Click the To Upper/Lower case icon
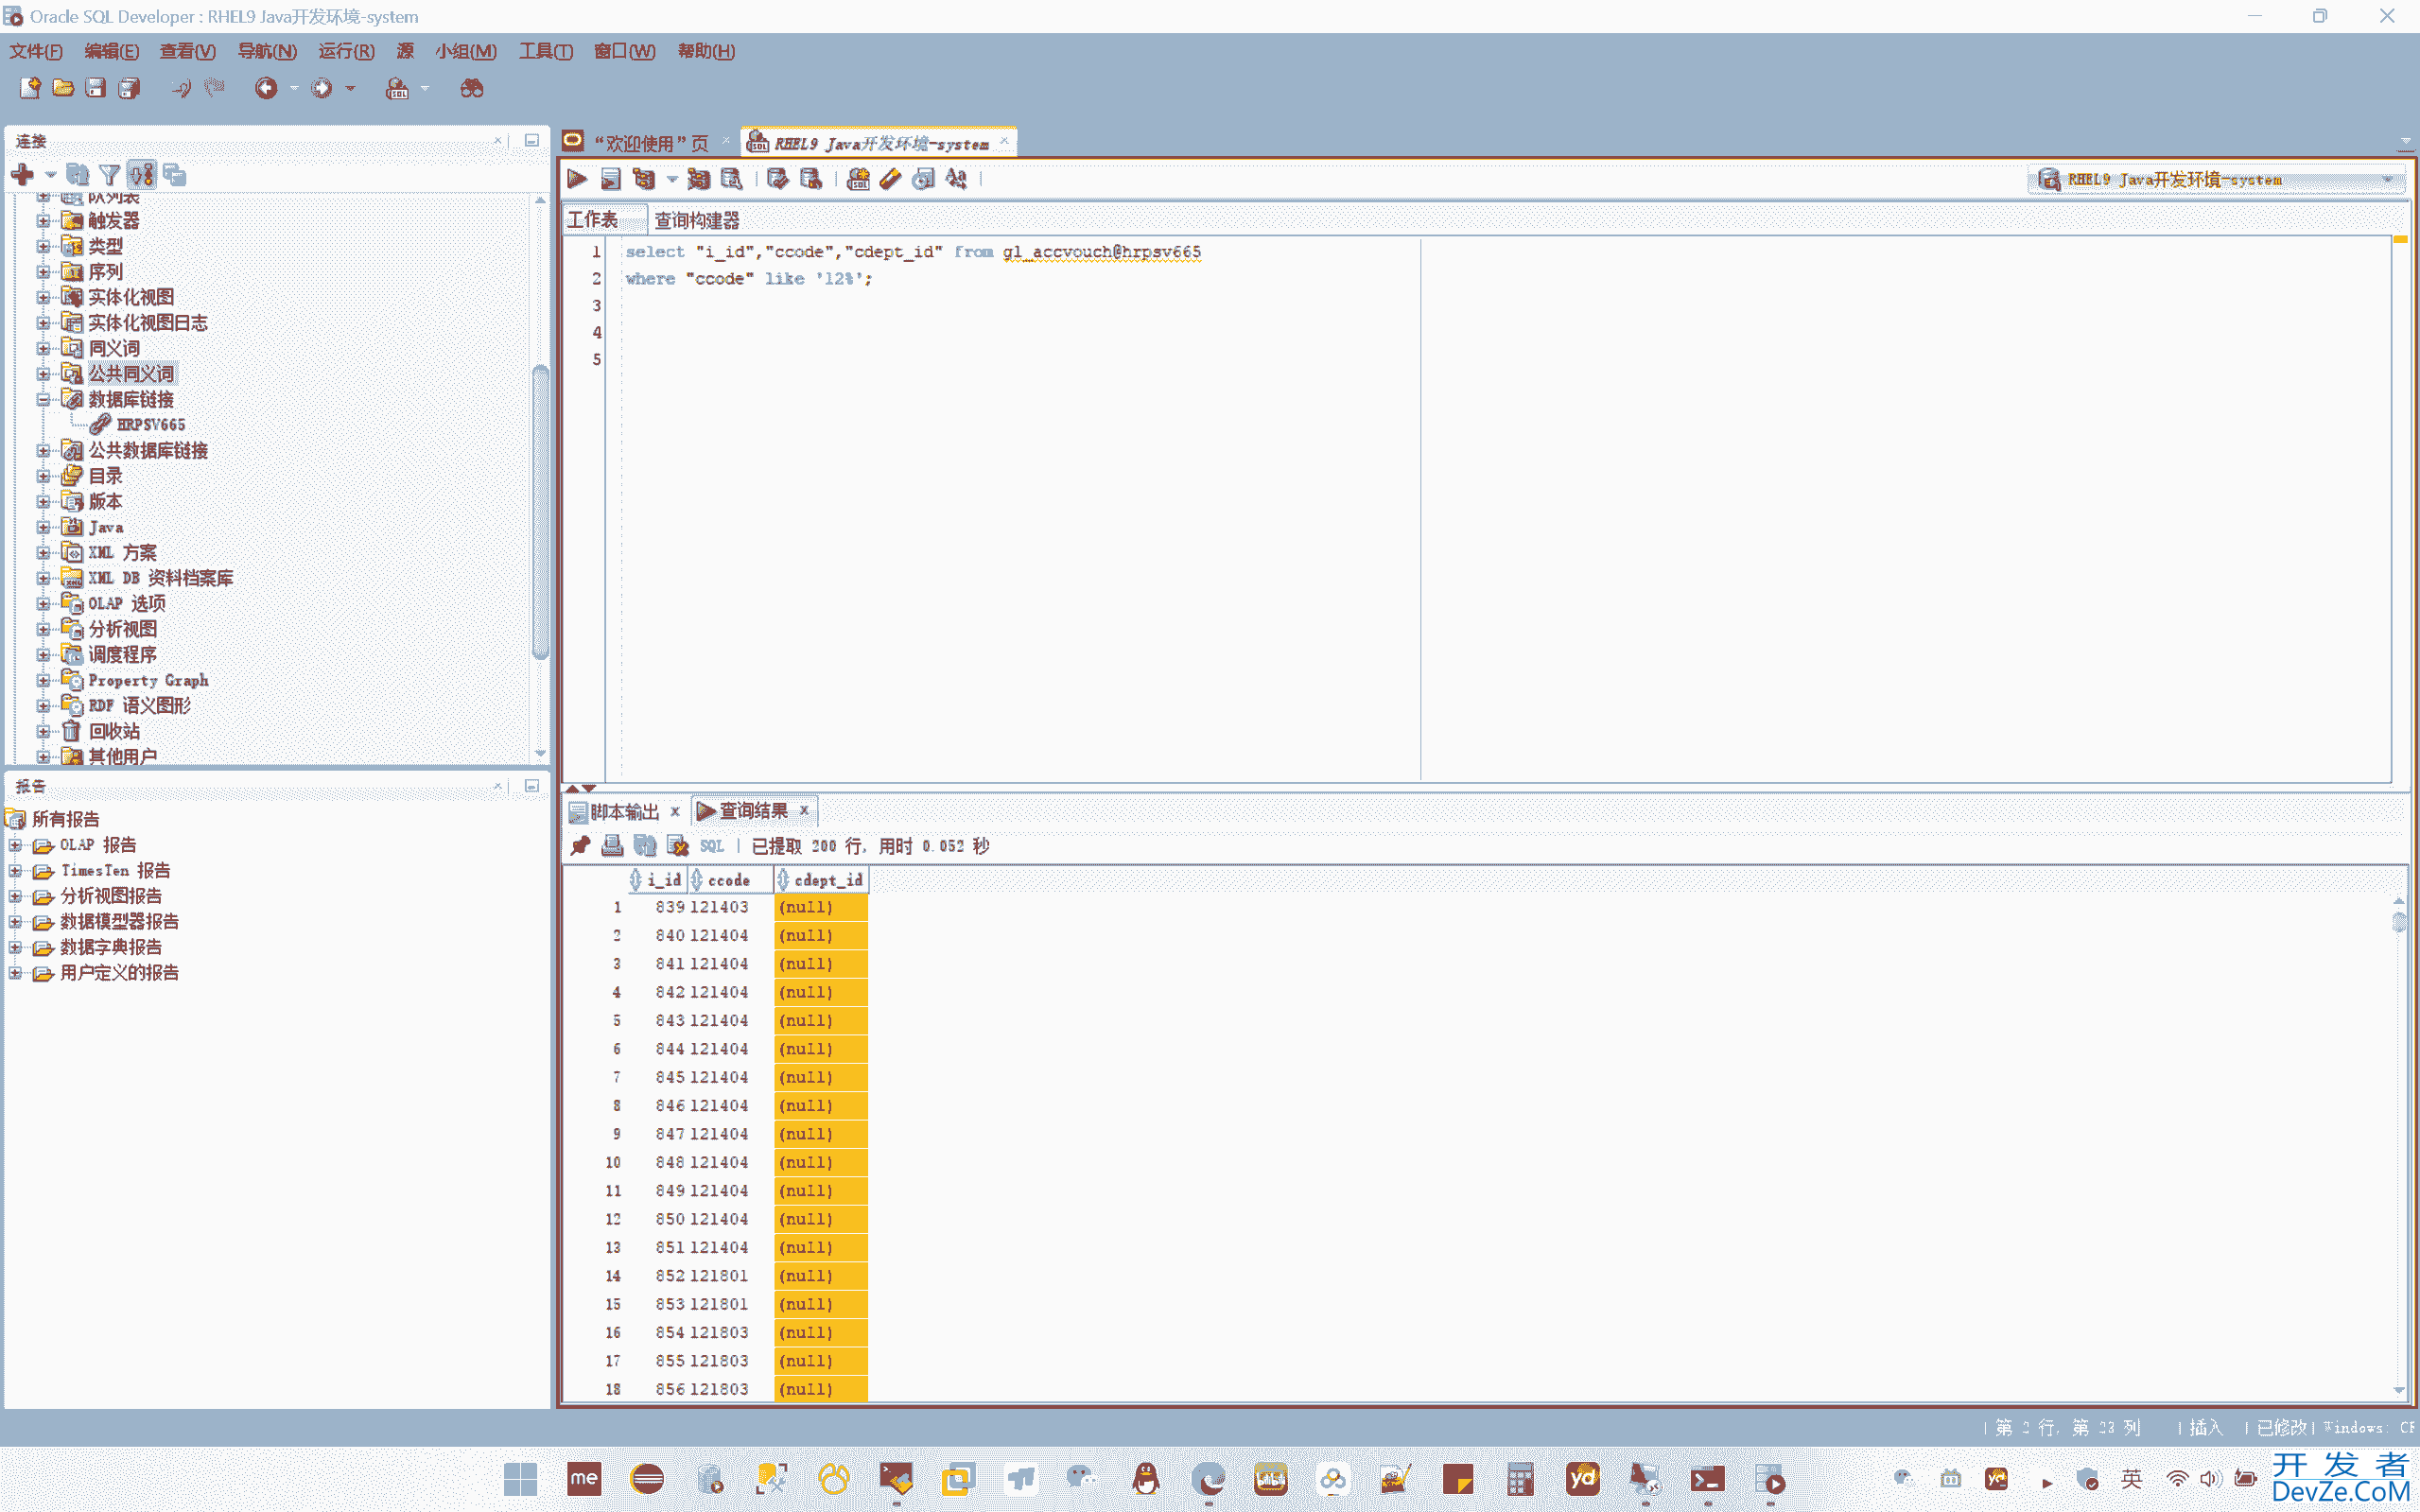2420x1512 pixels. [956, 179]
